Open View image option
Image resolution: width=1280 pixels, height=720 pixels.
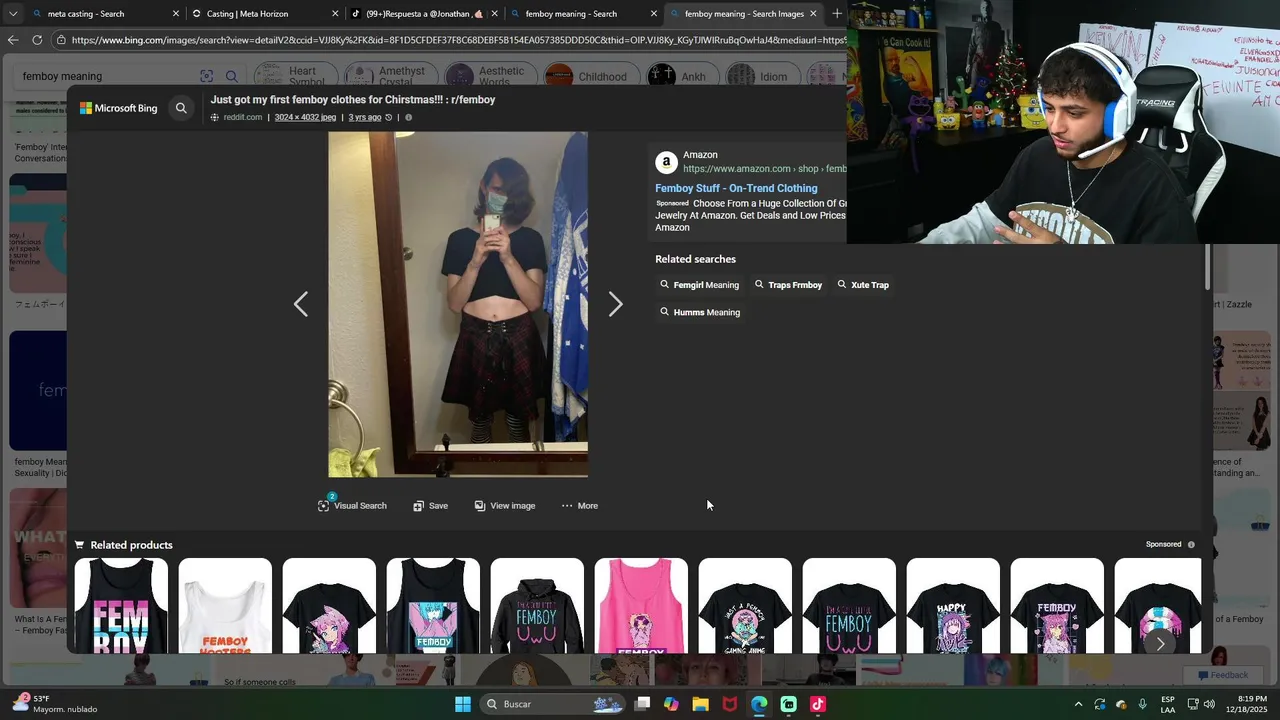point(505,505)
